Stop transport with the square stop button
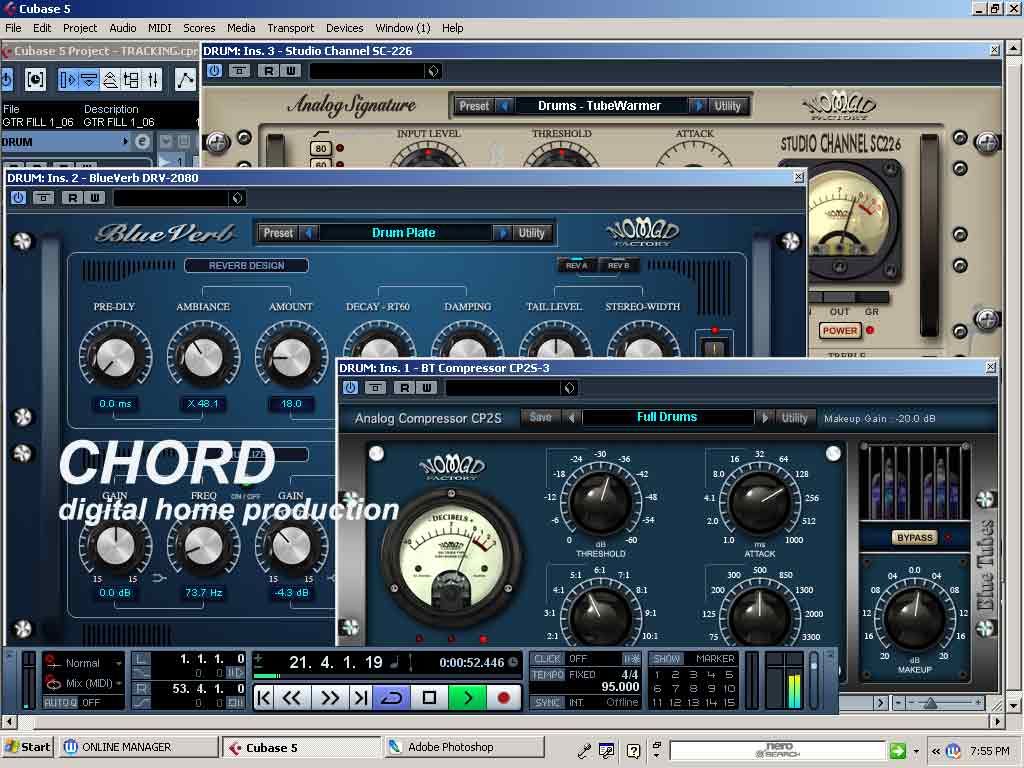The image size is (1024, 768). (430, 697)
